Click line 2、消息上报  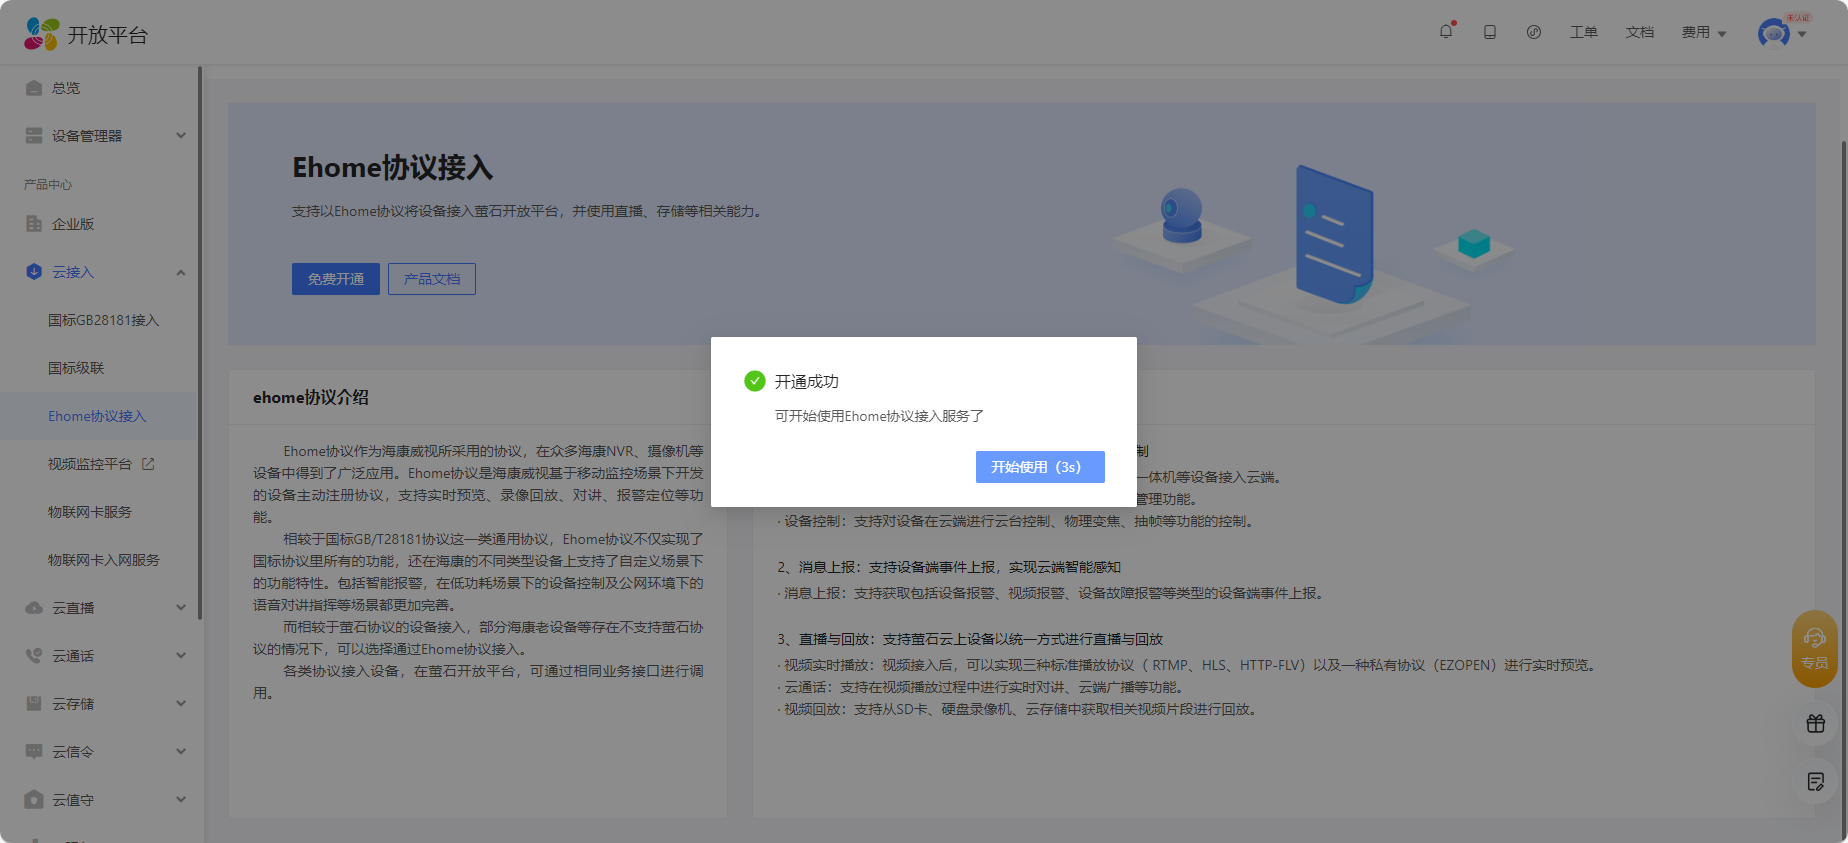[x=949, y=567]
